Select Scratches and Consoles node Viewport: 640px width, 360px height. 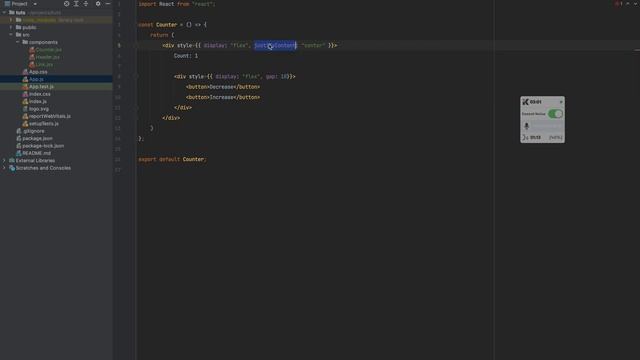point(43,168)
